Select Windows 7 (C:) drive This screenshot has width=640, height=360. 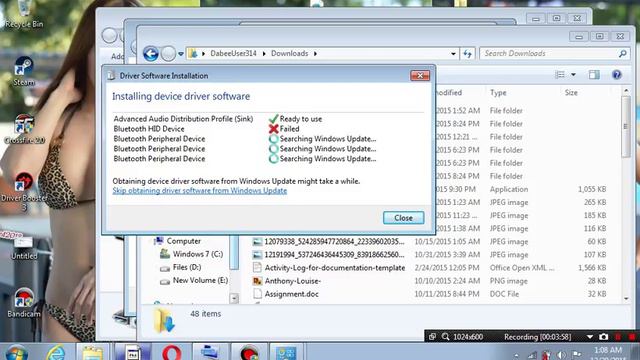point(198,254)
